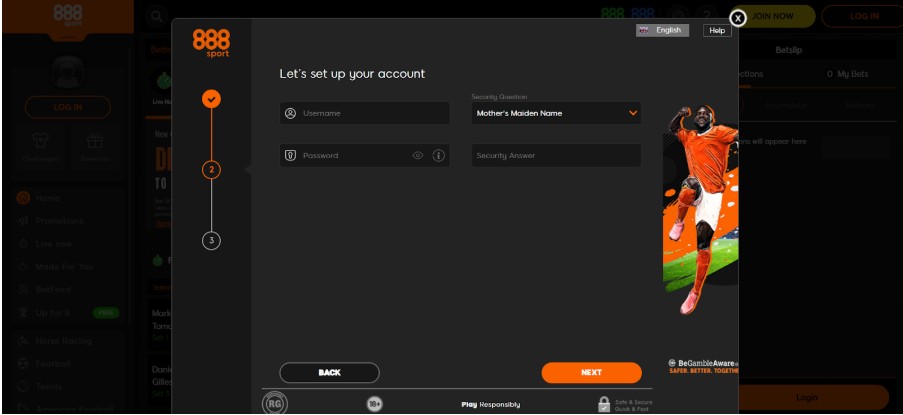Click the 888sport logo in the dialog
This screenshot has width=903, height=415.
pos(211,43)
